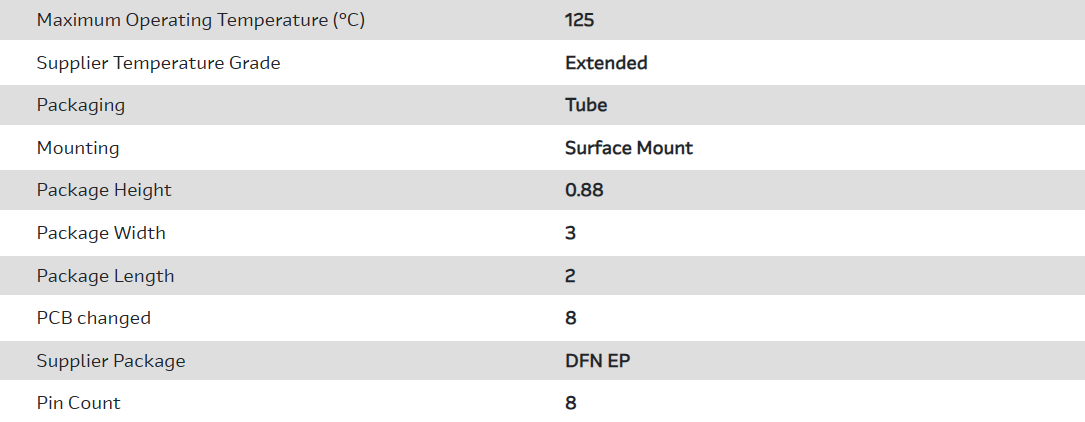Image resolution: width=1085 pixels, height=422 pixels.
Task: Click the Packaging row label
Action: [81, 105]
